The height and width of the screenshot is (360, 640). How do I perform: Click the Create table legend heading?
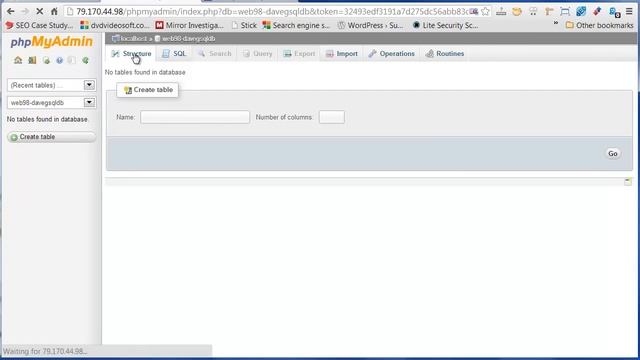(x=148, y=90)
